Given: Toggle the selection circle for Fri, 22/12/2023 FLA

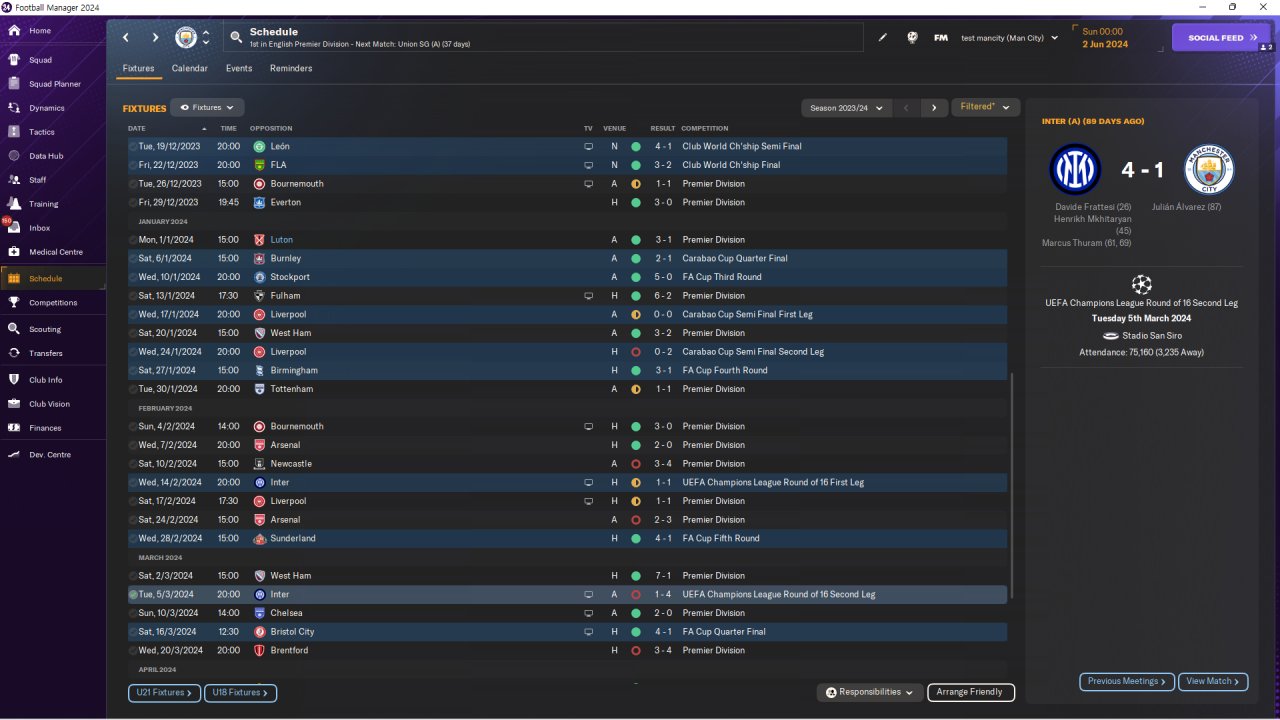Looking at the screenshot, I should [x=133, y=165].
